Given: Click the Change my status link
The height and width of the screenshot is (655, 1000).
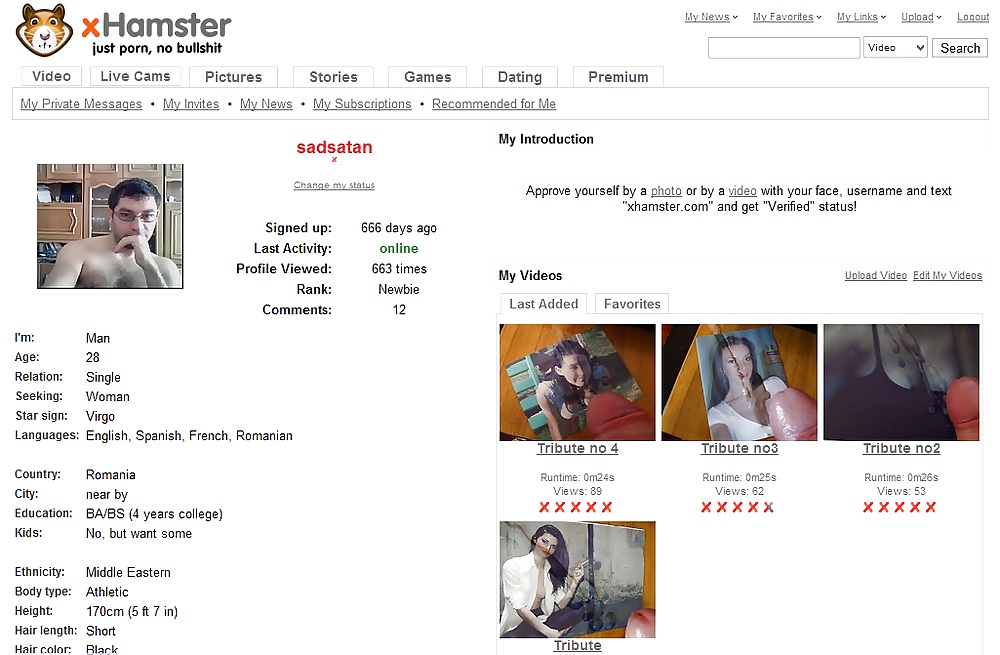Looking at the screenshot, I should pyautogui.click(x=334, y=185).
